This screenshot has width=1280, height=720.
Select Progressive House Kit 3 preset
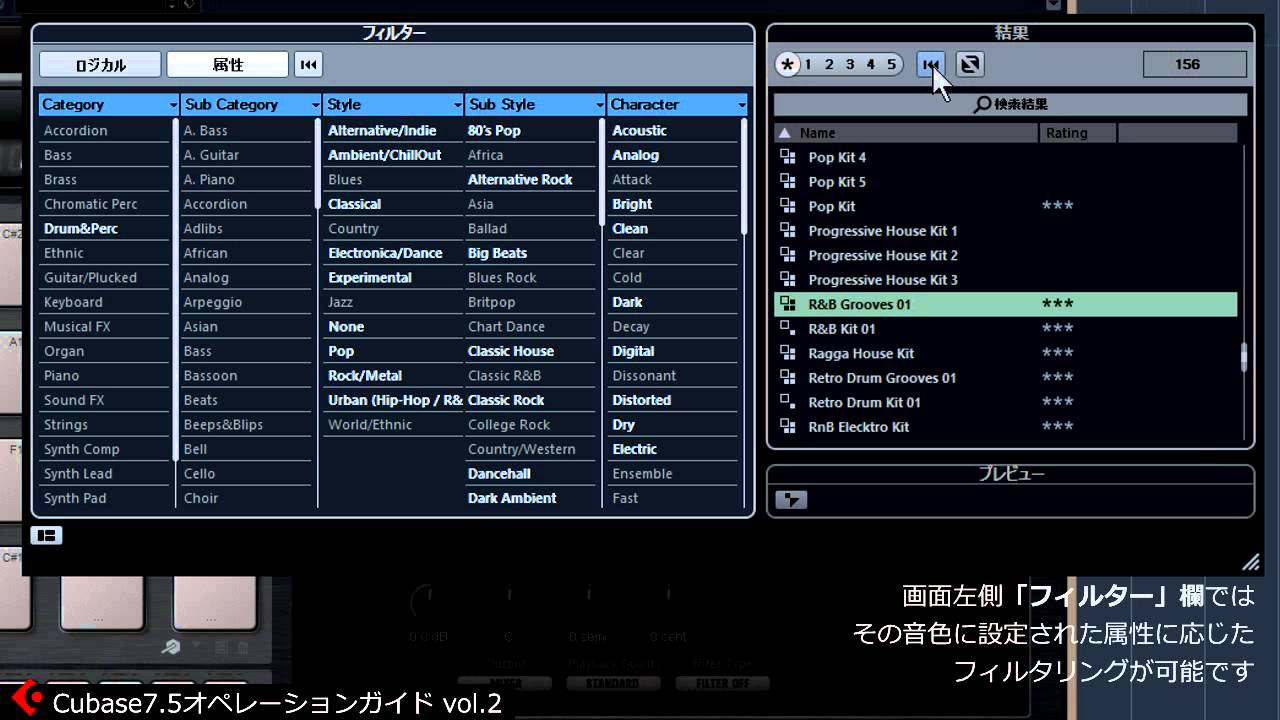[x=883, y=280]
